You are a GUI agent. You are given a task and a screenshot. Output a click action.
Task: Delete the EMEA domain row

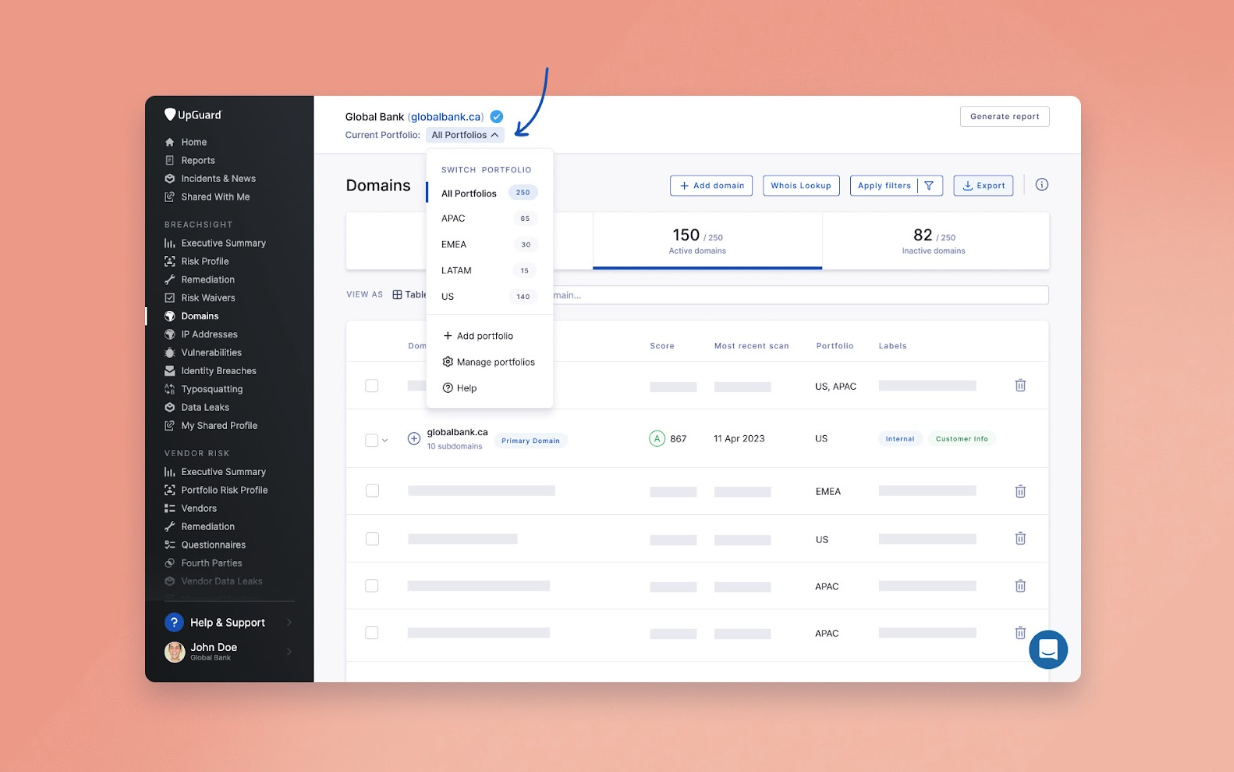1020,491
